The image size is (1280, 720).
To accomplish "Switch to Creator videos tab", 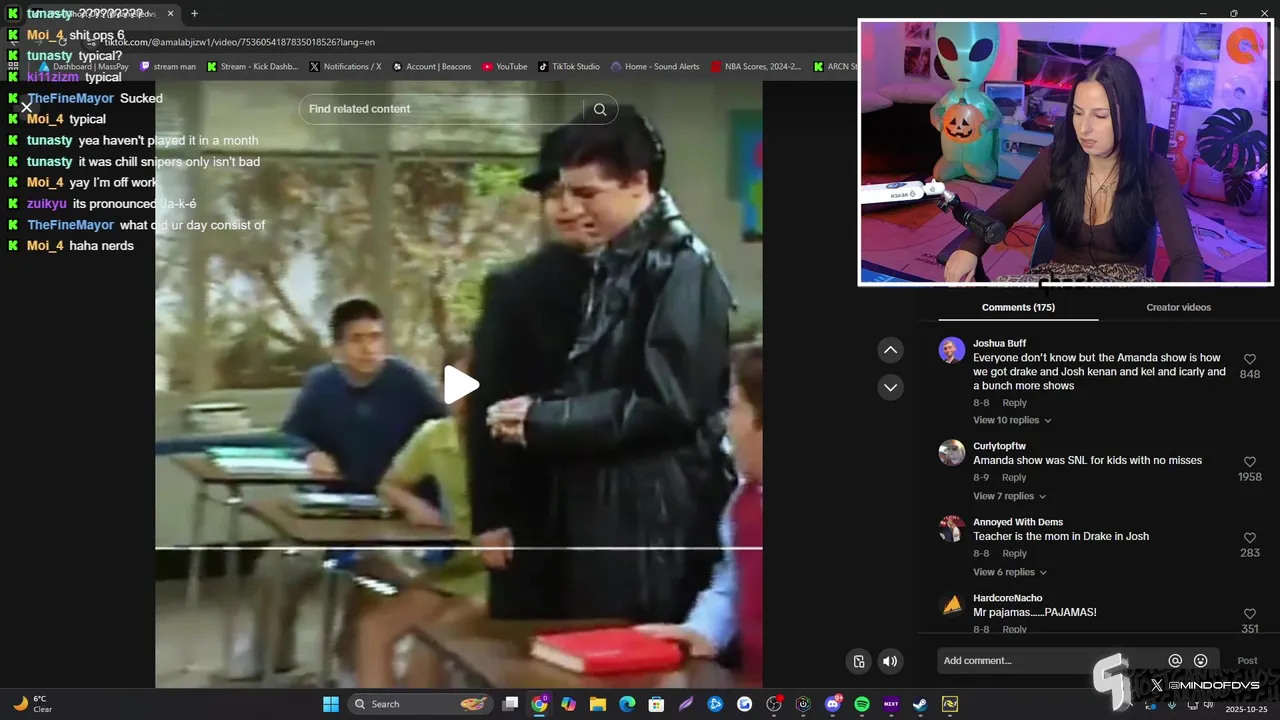I will point(1178,307).
